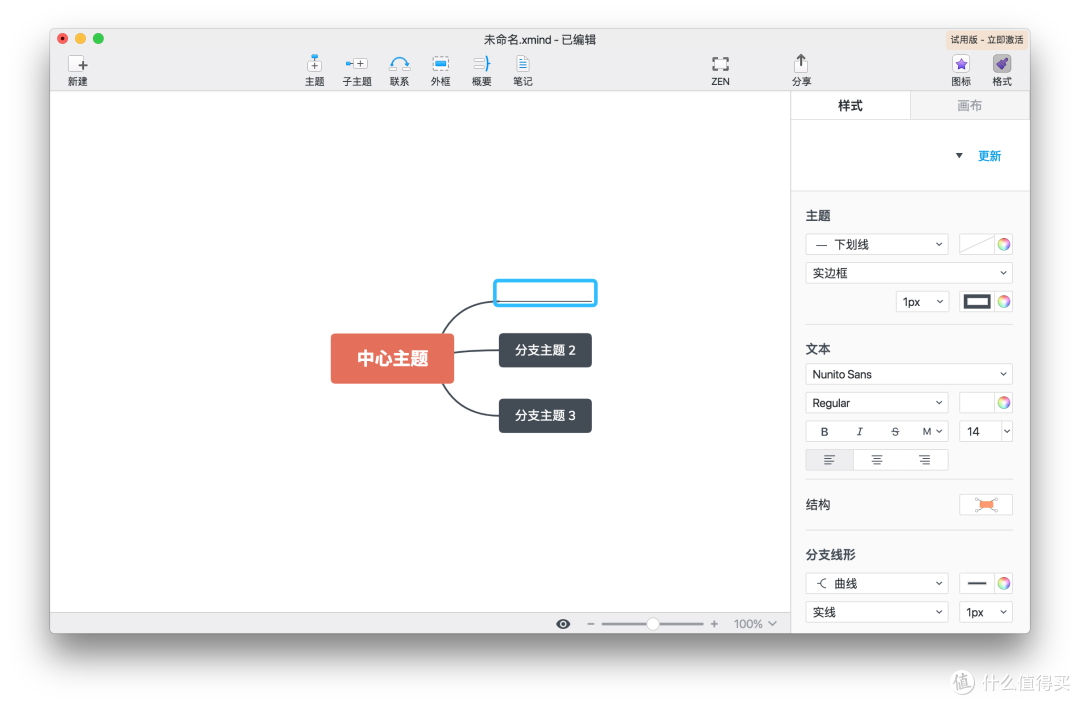Open the 实边框 border style dropdown
The height and width of the screenshot is (705, 1080).
coord(909,273)
